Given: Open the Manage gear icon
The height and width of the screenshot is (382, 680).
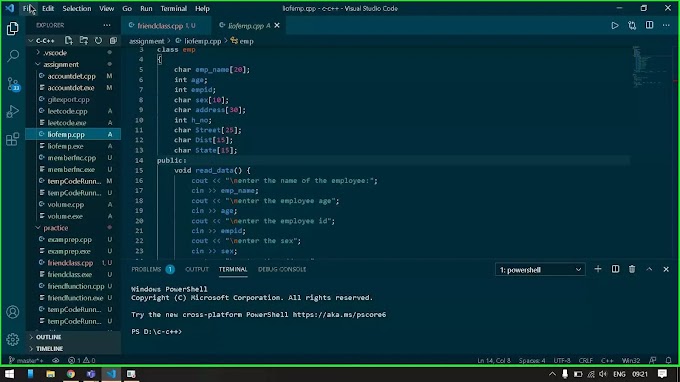Looking at the screenshot, I should [x=13, y=339].
